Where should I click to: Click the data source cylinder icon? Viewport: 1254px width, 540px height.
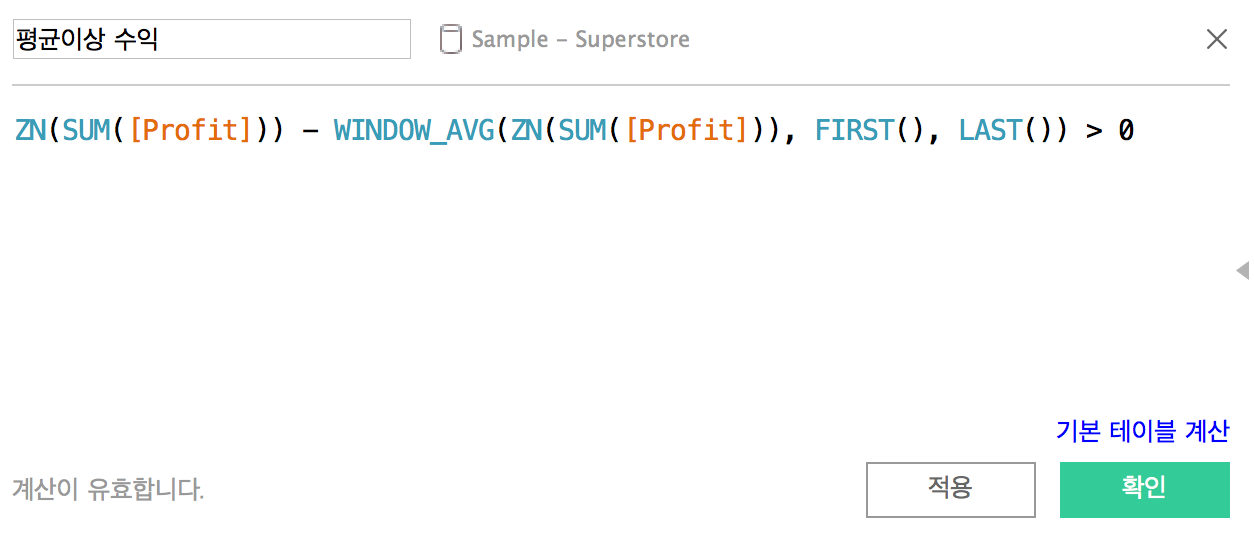pos(451,40)
